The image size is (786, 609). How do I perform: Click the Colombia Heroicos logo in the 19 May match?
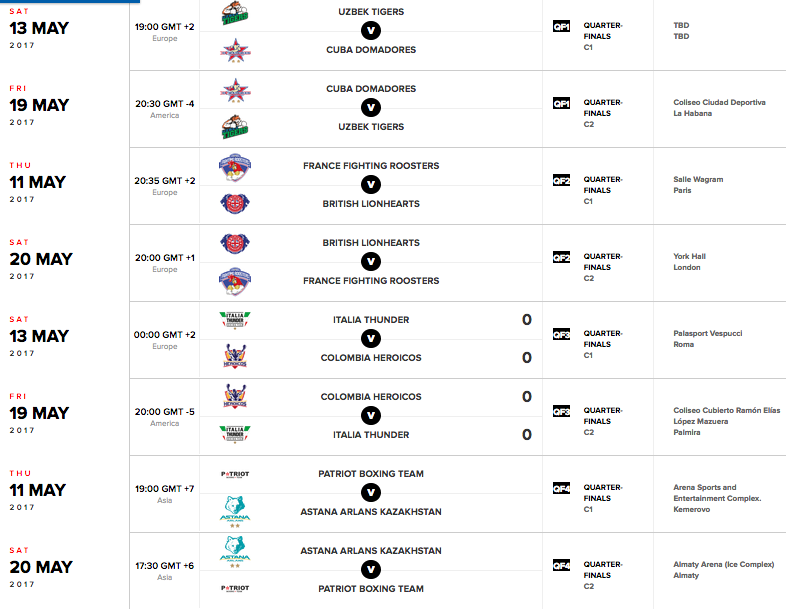(235, 396)
